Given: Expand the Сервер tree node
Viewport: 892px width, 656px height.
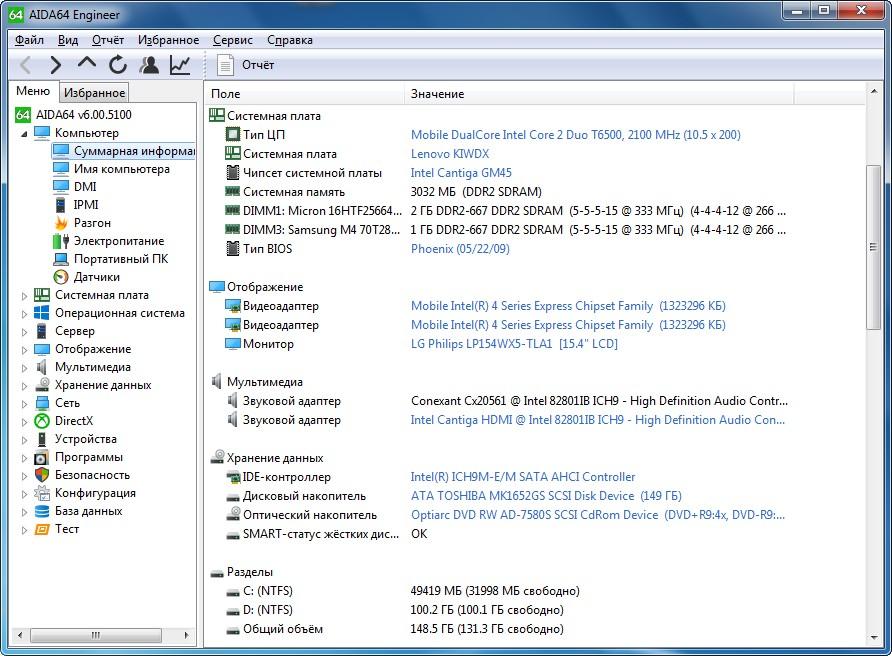Looking at the screenshot, I should tap(24, 332).
